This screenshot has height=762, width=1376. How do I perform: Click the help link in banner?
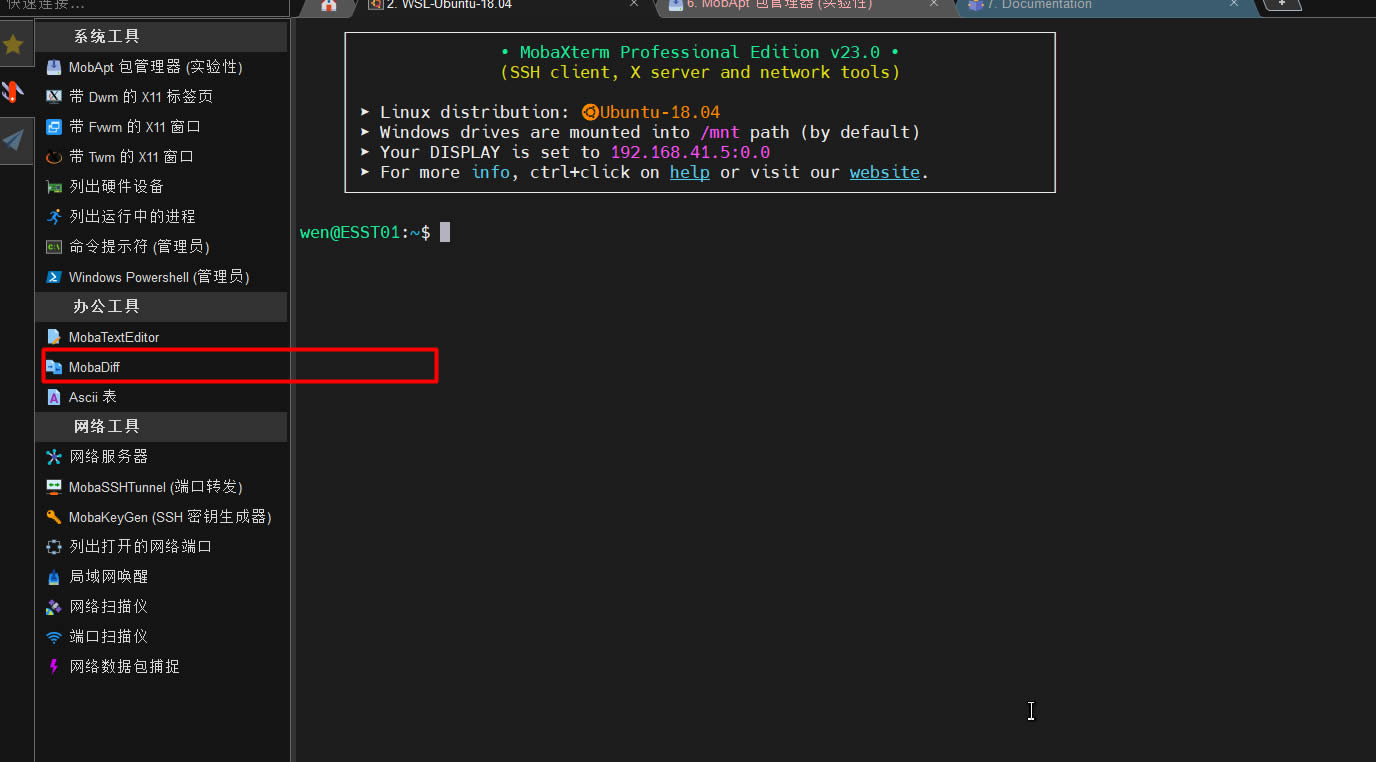click(689, 172)
